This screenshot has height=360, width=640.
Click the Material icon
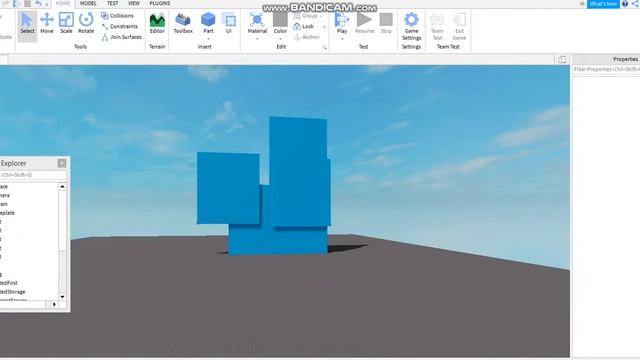tap(257, 20)
